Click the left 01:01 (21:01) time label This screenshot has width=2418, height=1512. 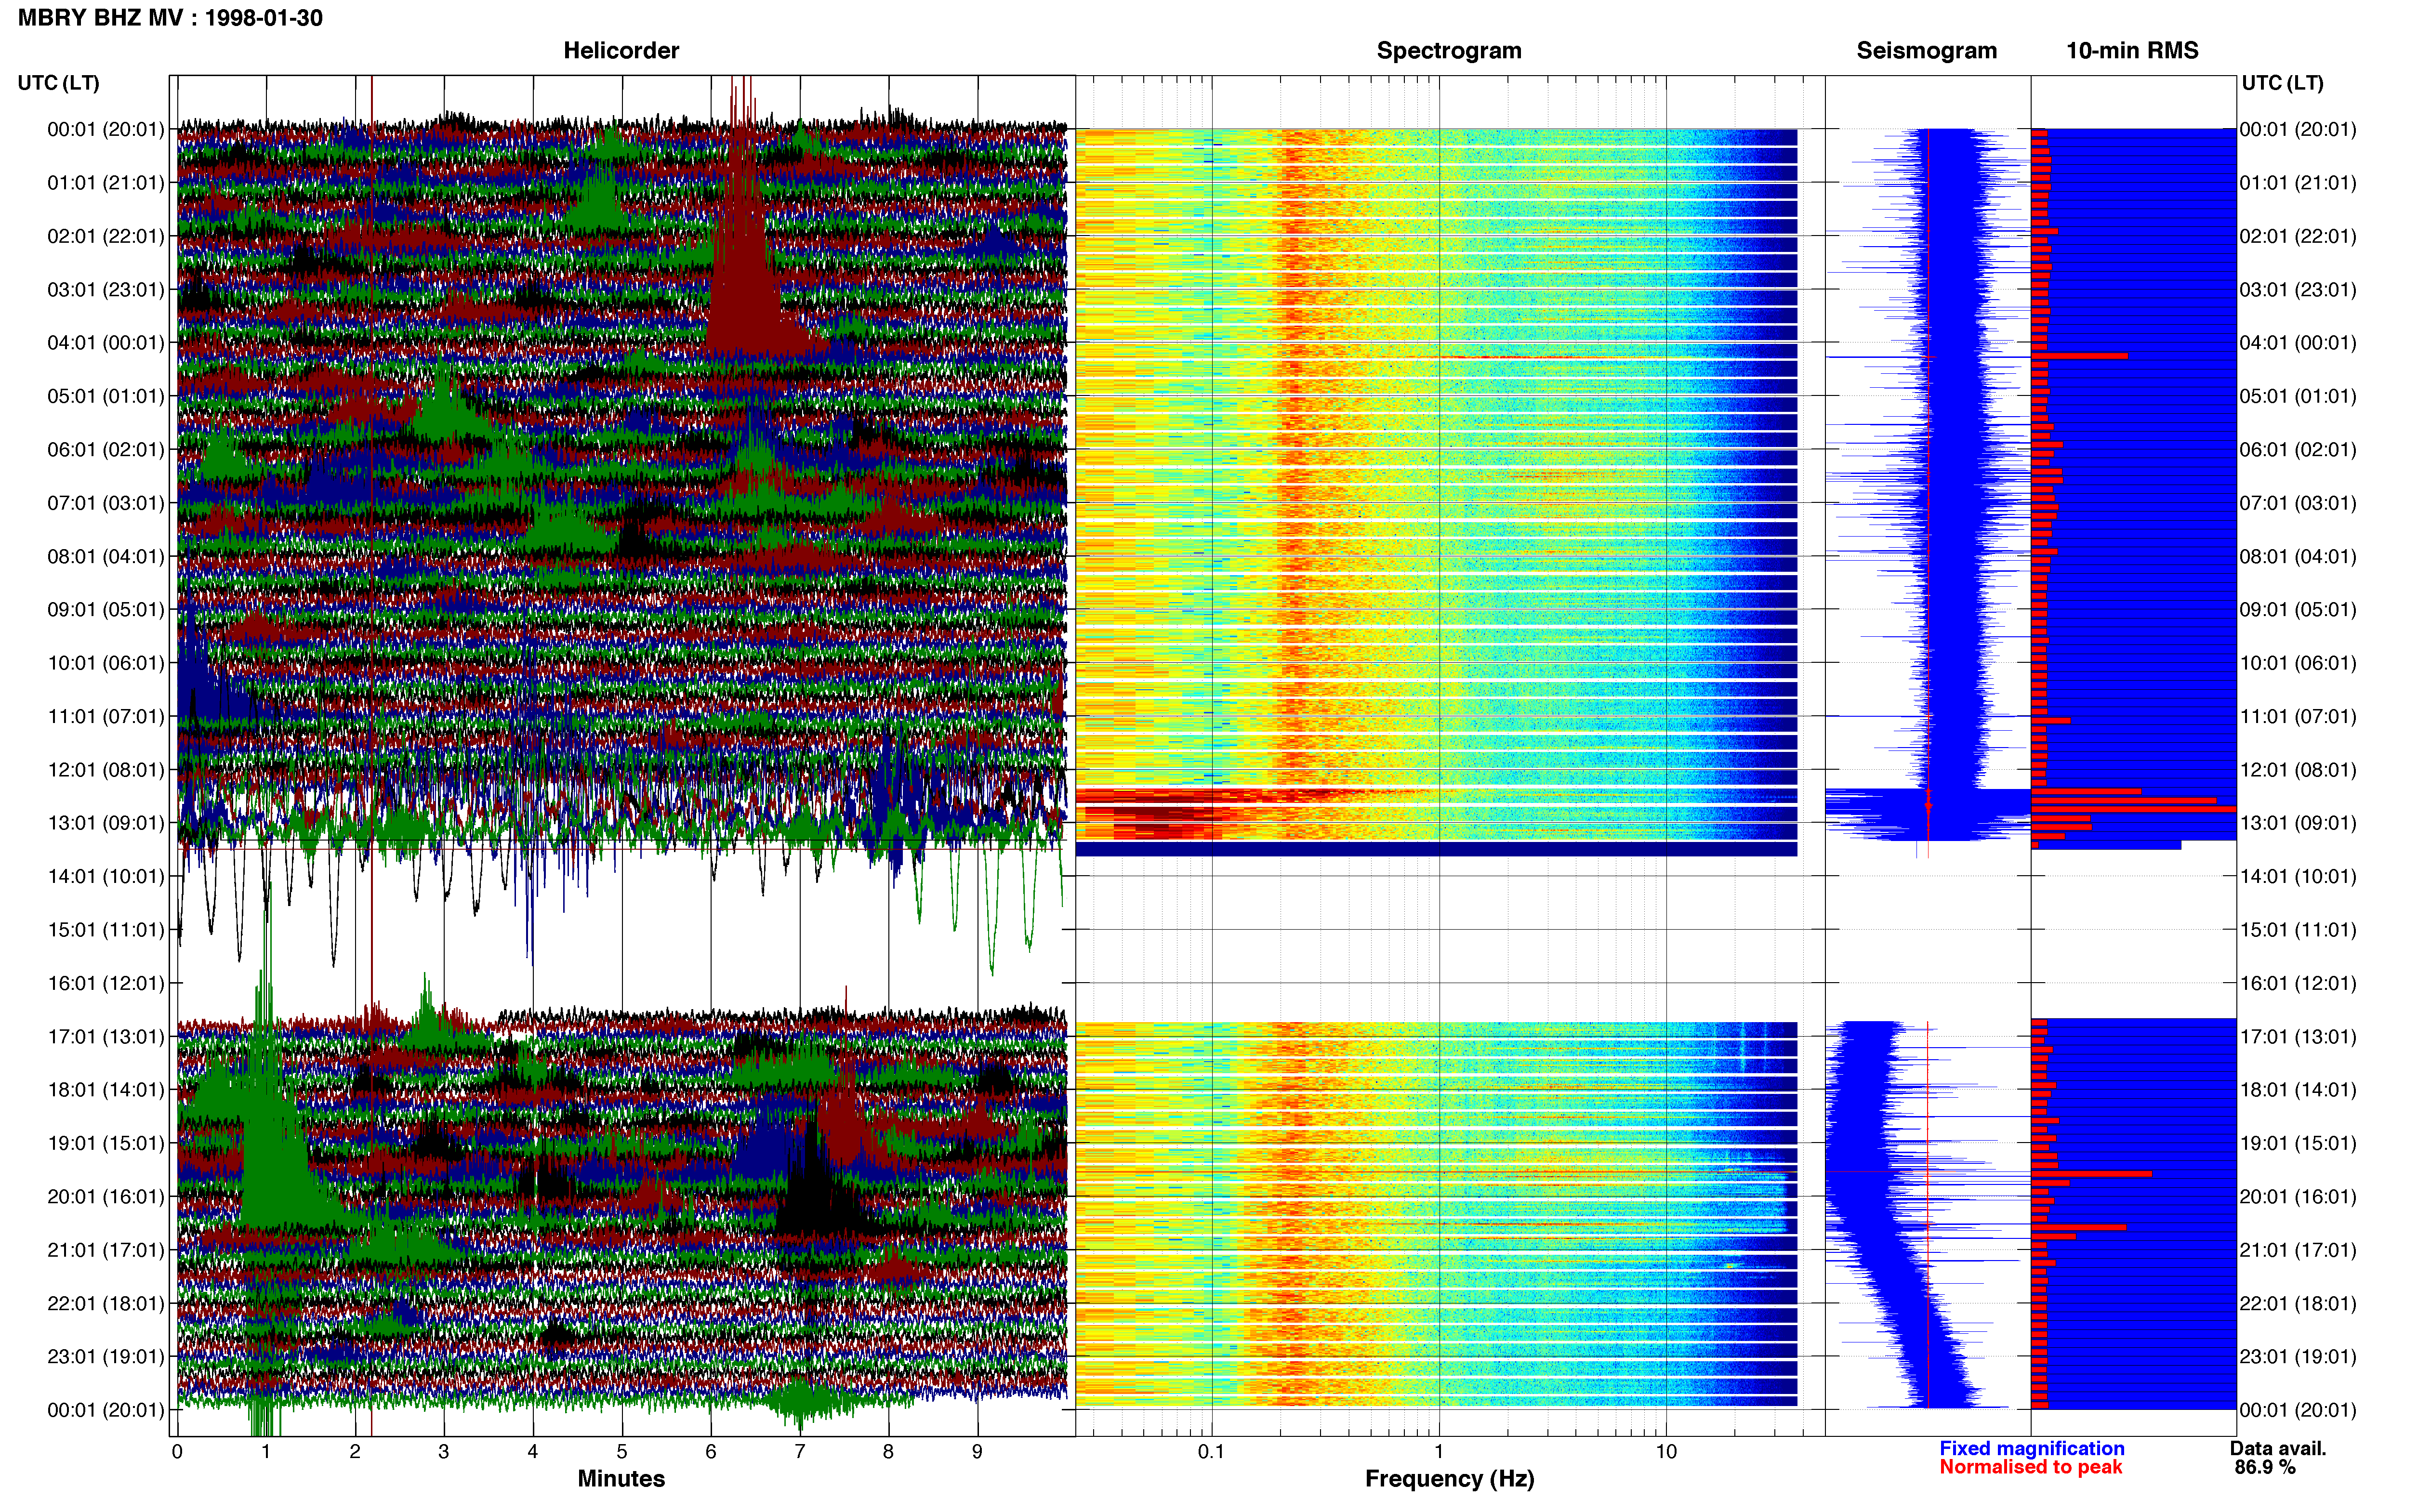click(x=106, y=183)
